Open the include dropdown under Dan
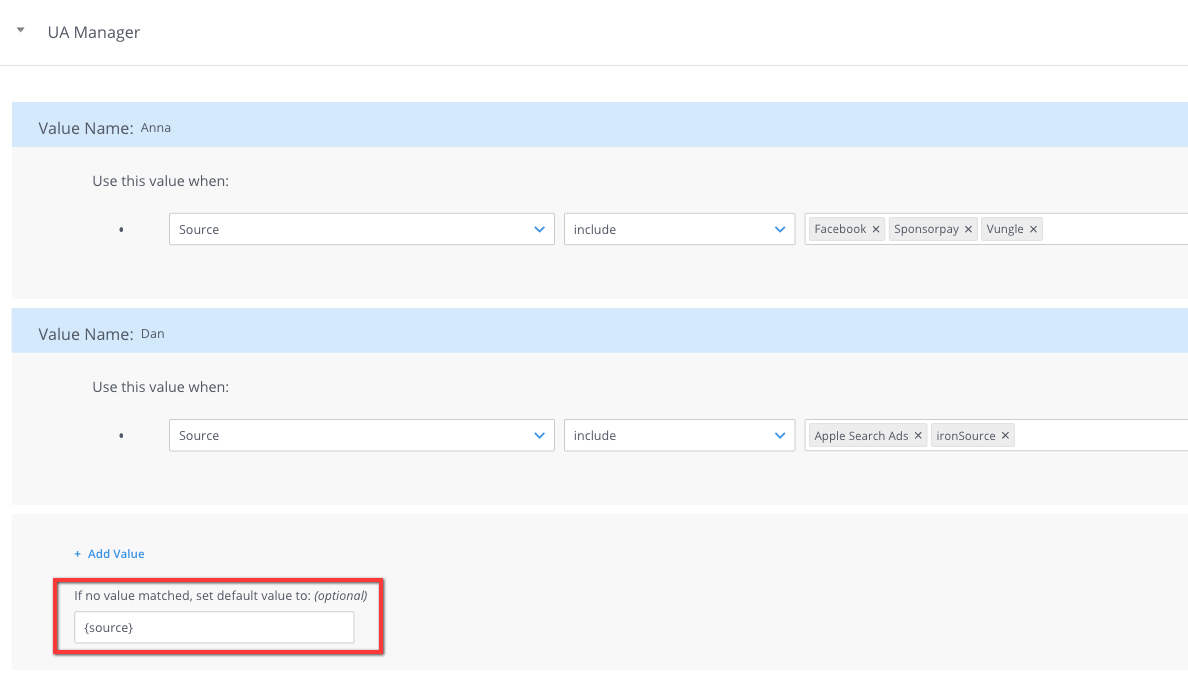Viewport: 1188px width, 678px height. 679,435
